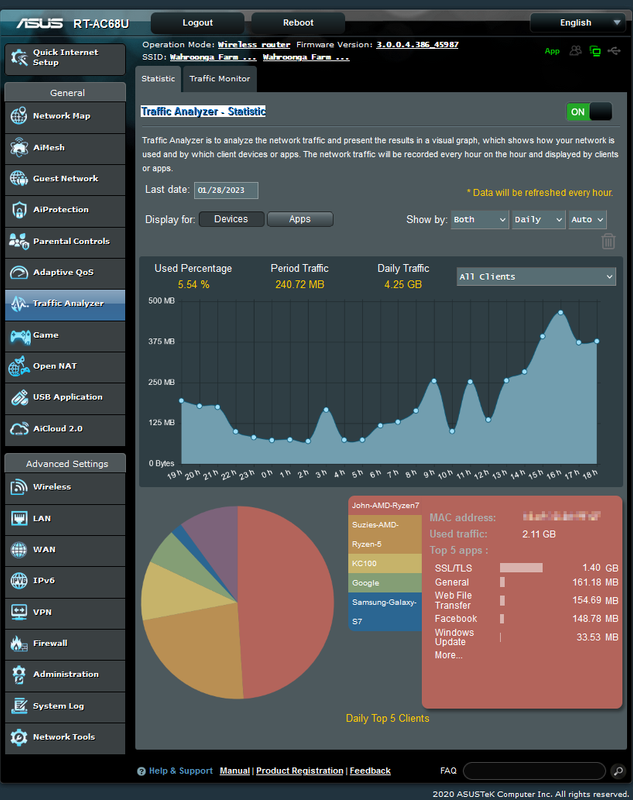Click the Logout button
Screen dimensions: 633x800
(197, 22)
